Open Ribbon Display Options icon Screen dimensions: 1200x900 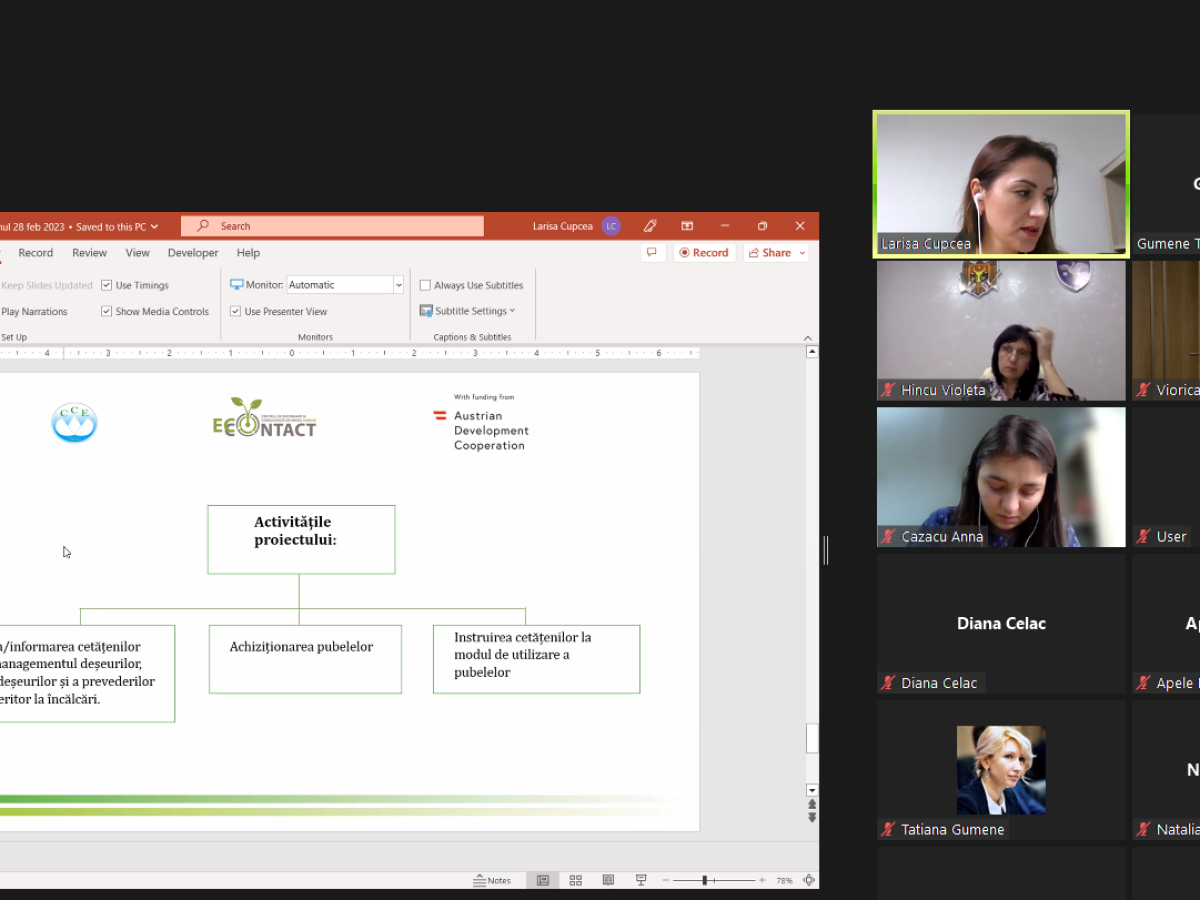(x=687, y=226)
